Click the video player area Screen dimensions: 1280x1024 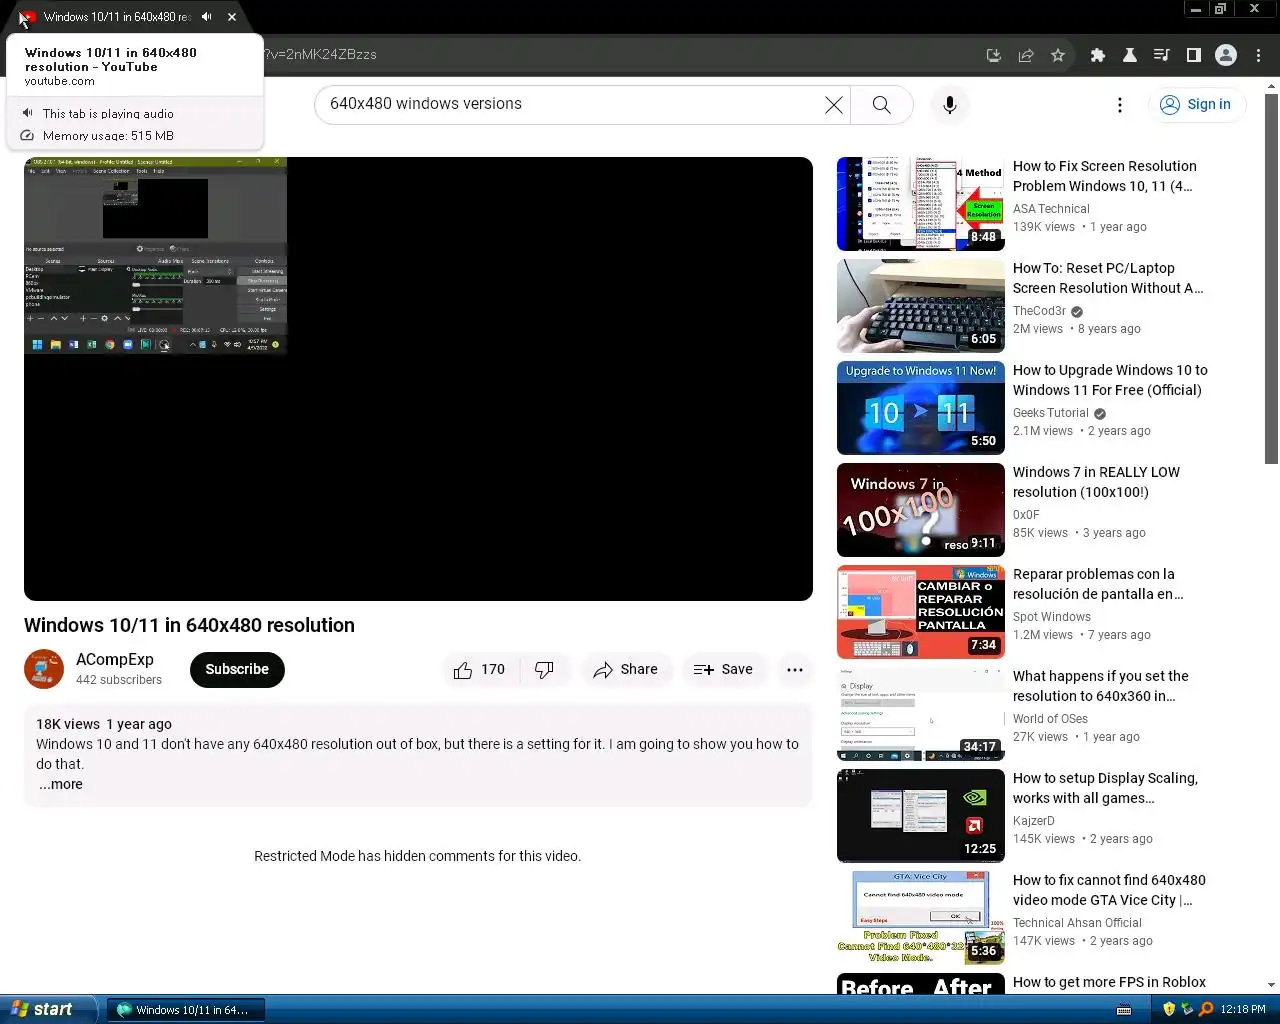[x=418, y=379]
